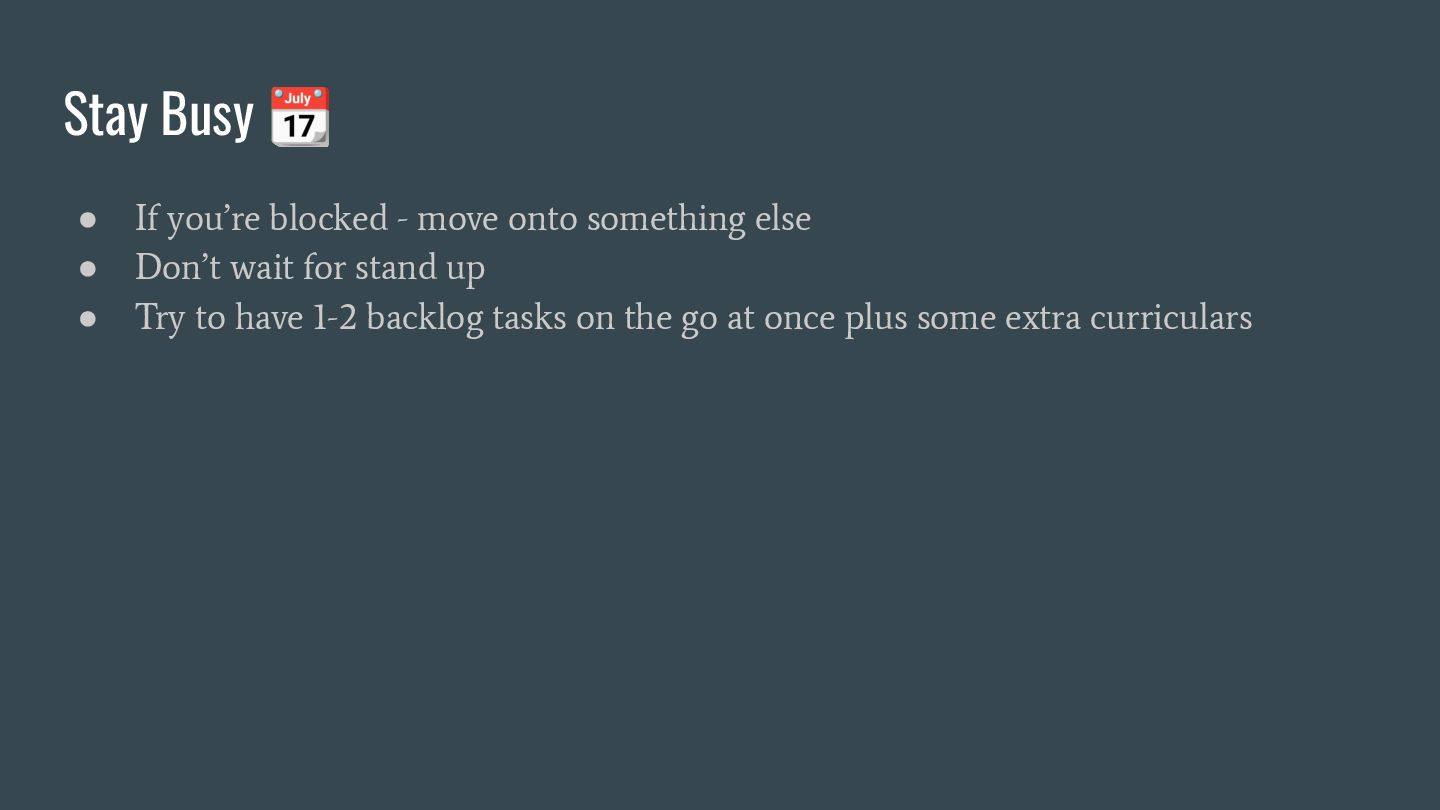Click the word "move" in first bullet

tap(456, 218)
